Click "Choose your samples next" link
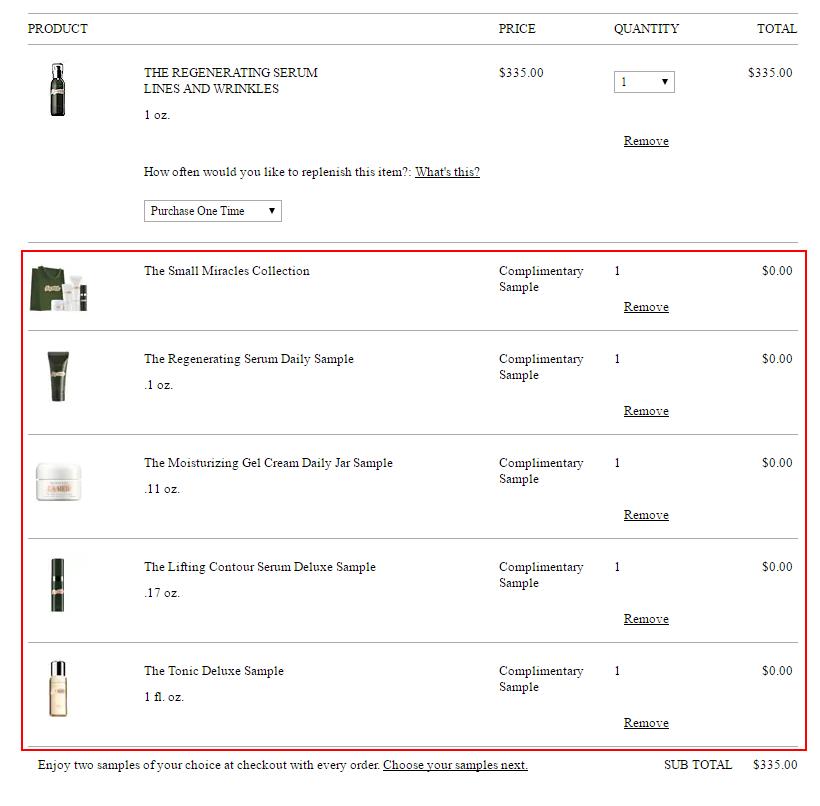Screen dimensions: 820x806 click(x=455, y=765)
